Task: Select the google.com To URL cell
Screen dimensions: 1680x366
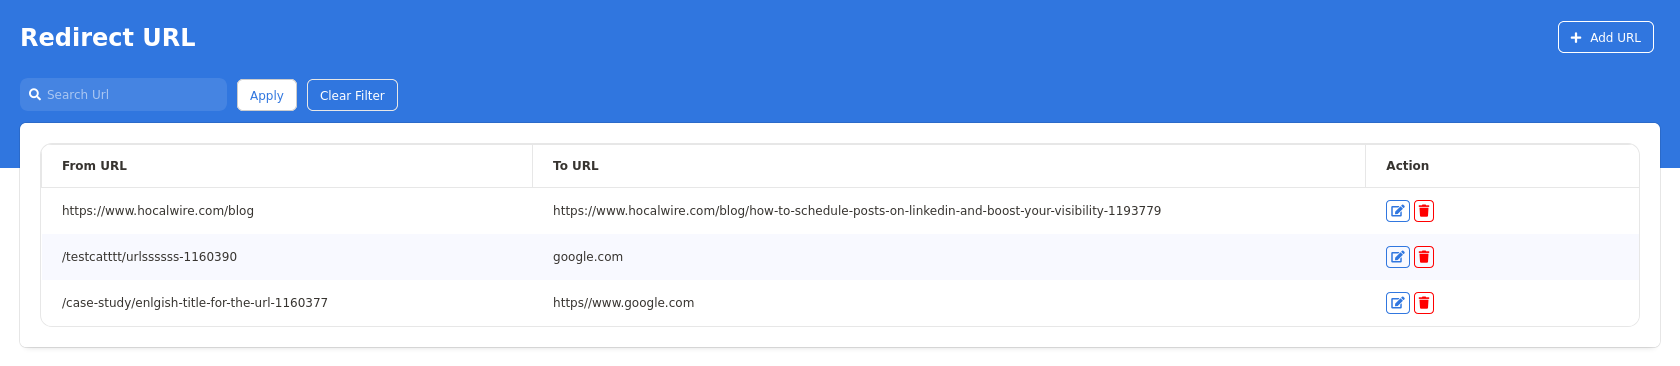Action: [588, 257]
